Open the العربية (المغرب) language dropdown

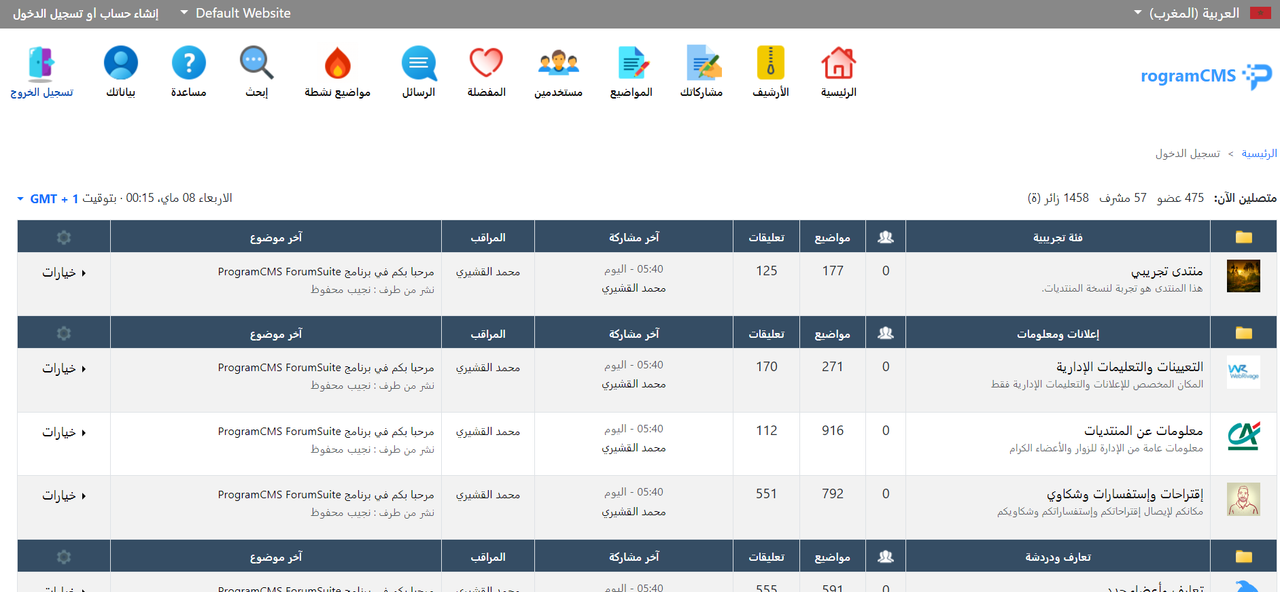click(x=1187, y=13)
